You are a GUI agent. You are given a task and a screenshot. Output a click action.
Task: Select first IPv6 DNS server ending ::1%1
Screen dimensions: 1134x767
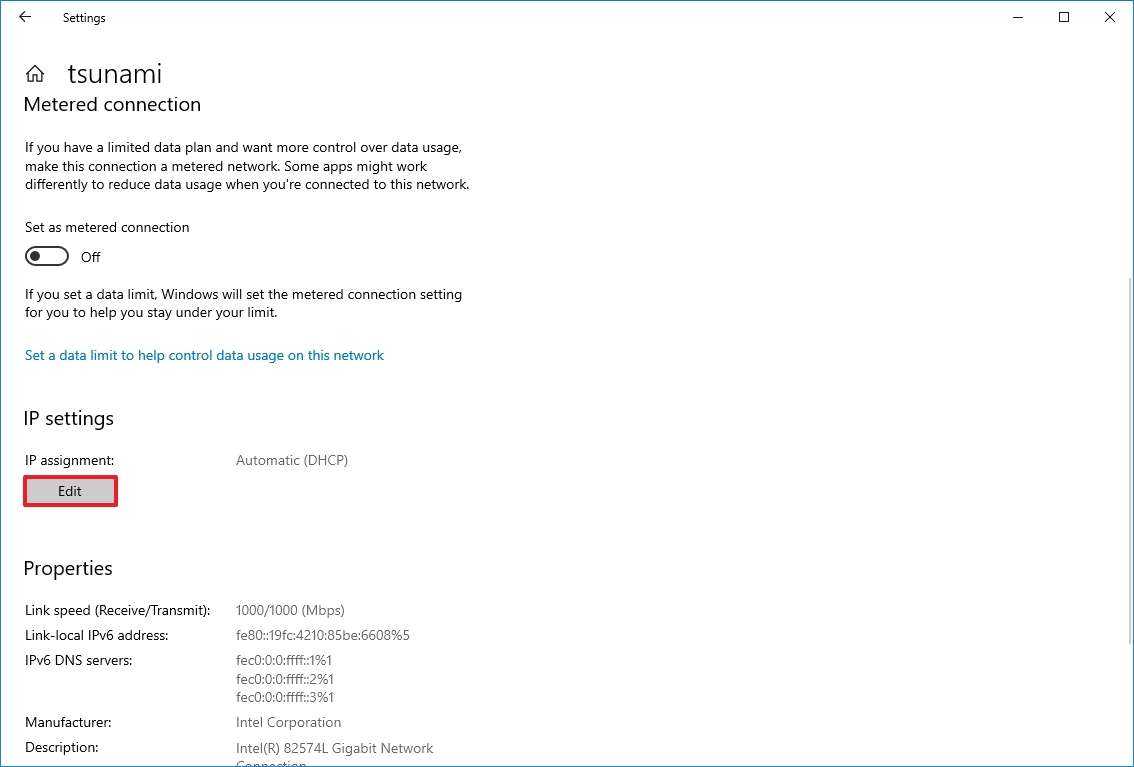(x=284, y=660)
